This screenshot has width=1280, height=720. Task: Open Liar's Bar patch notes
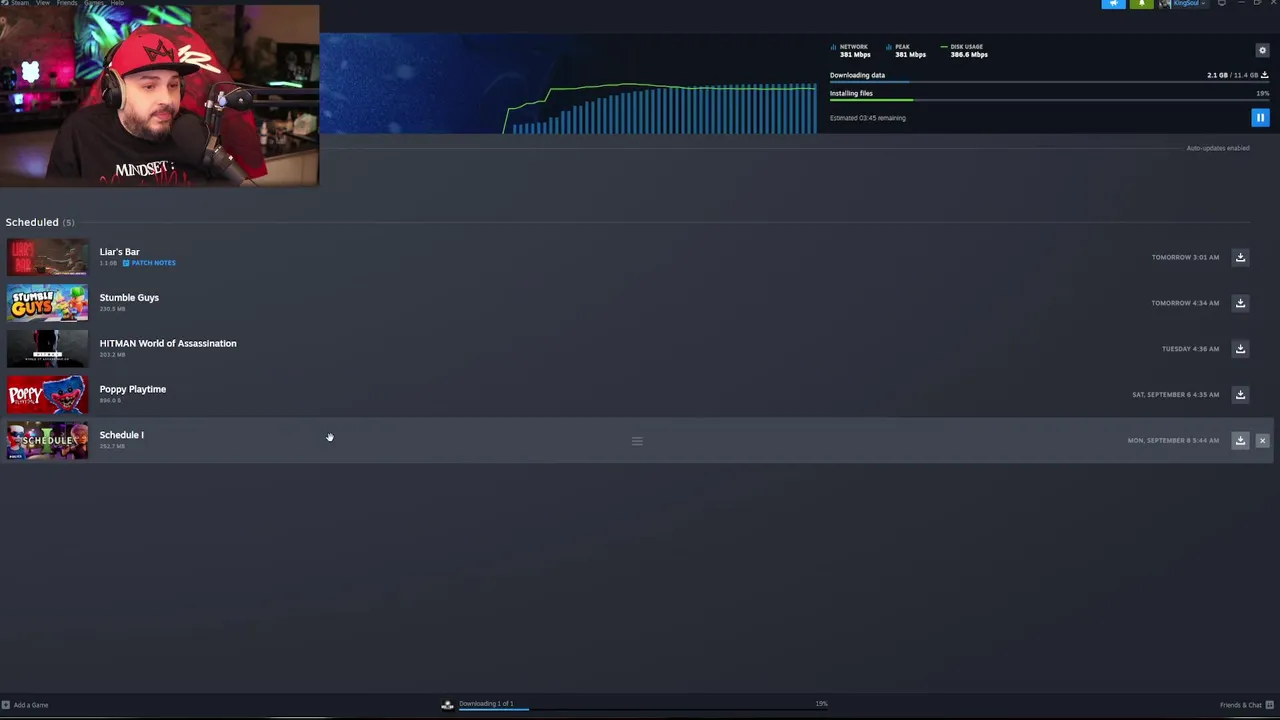point(149,263)
